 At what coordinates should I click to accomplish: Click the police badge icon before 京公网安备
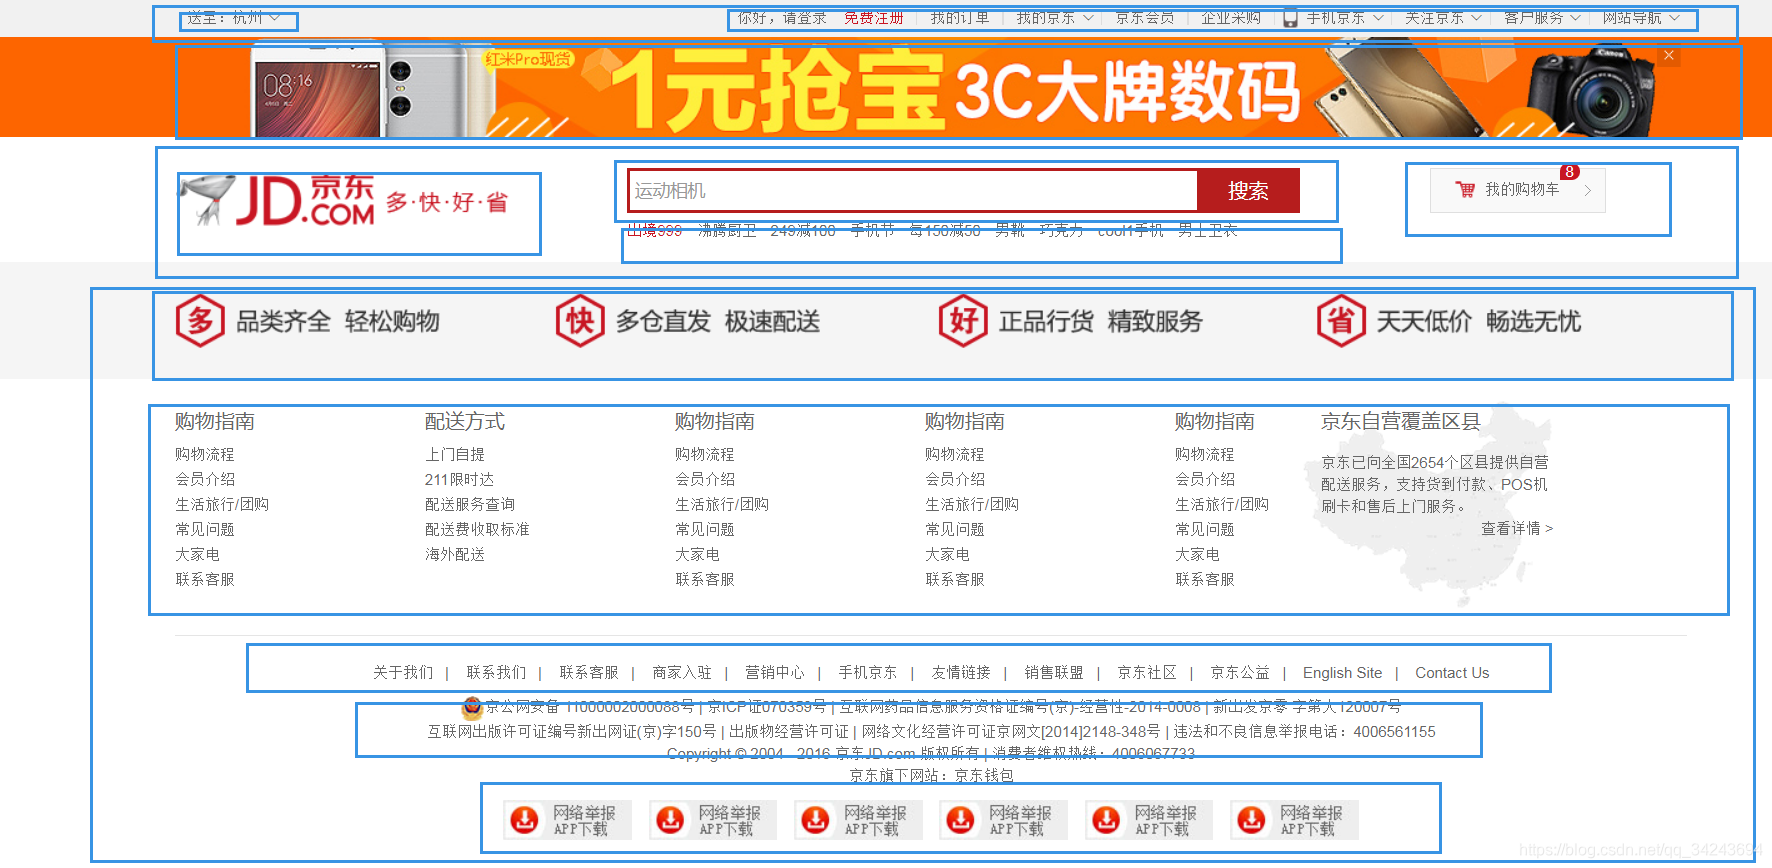(472, 707)
